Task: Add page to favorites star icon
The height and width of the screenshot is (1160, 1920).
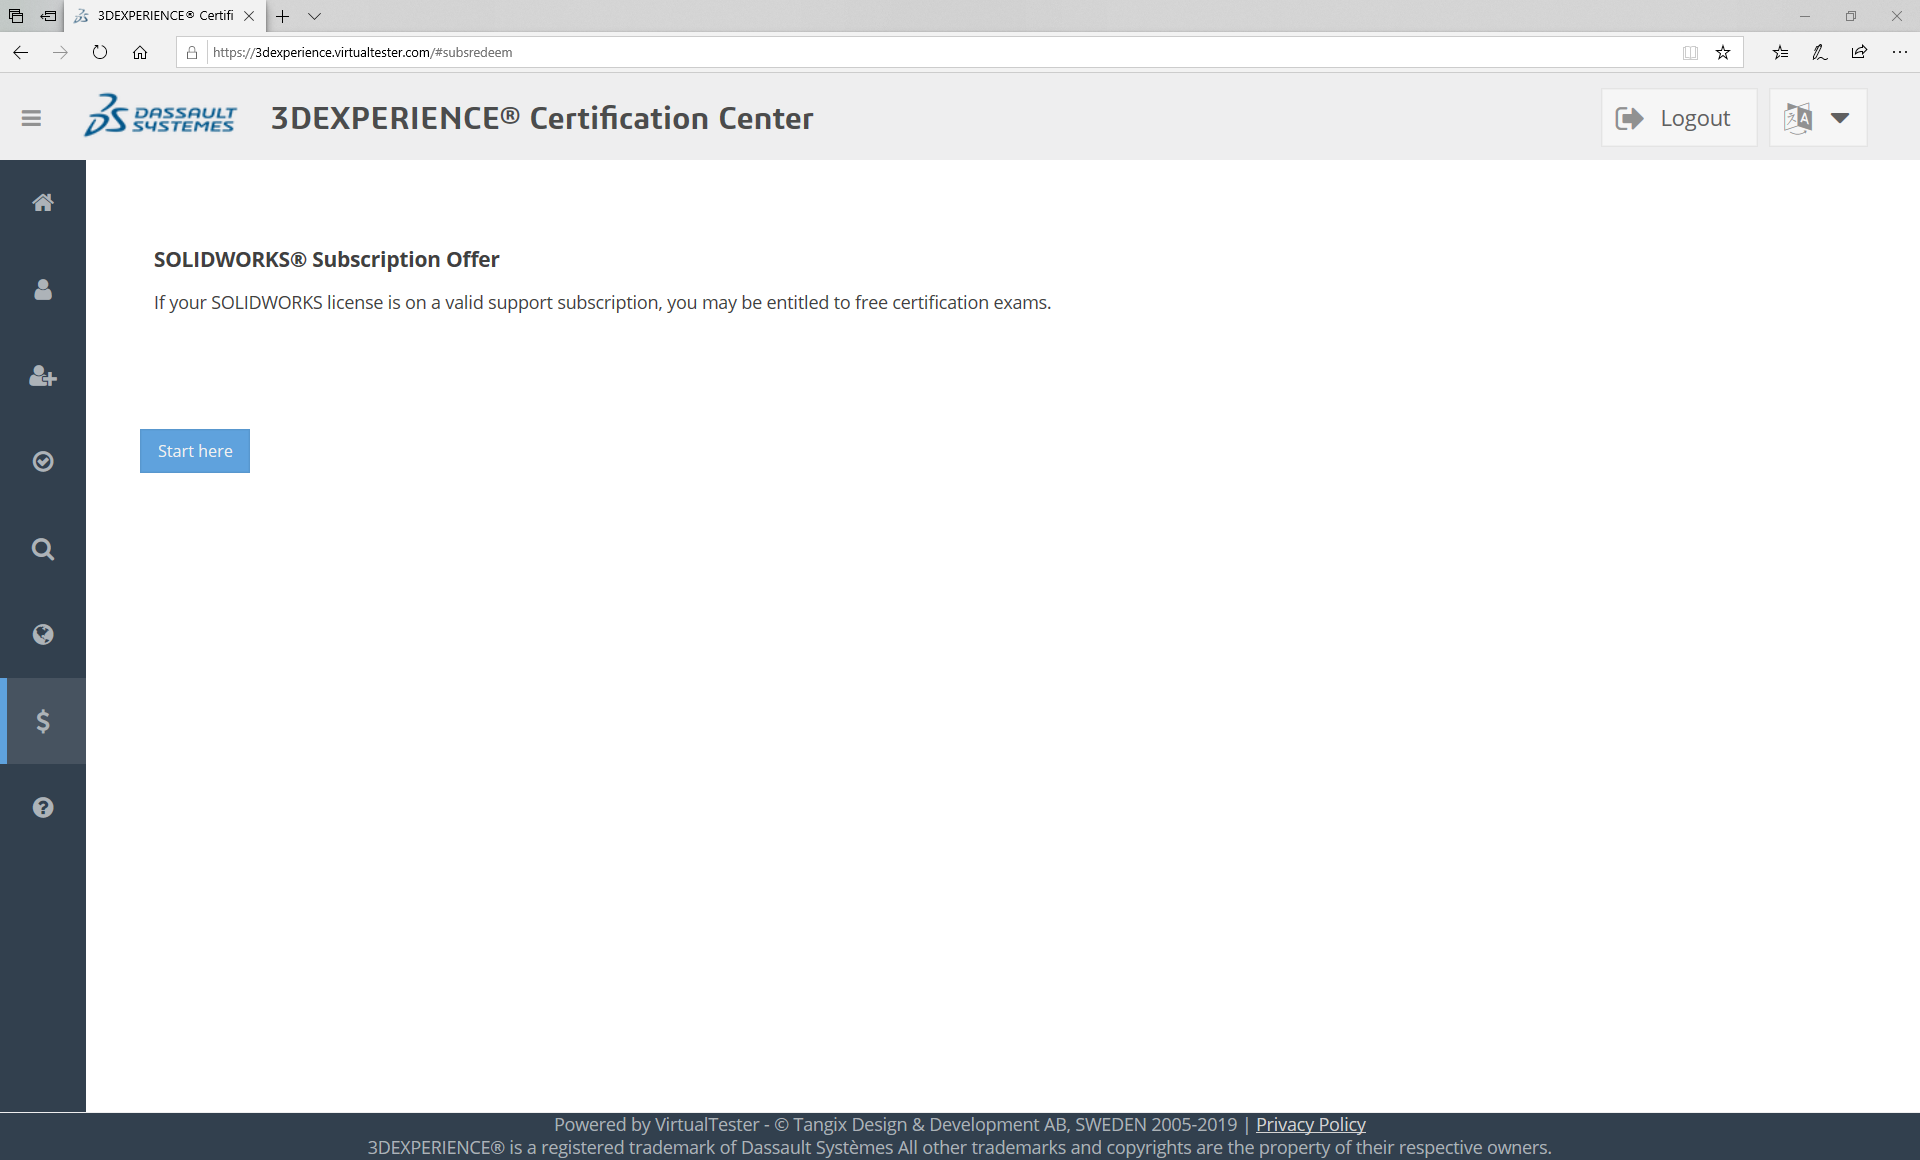Action: point(1723,52)
